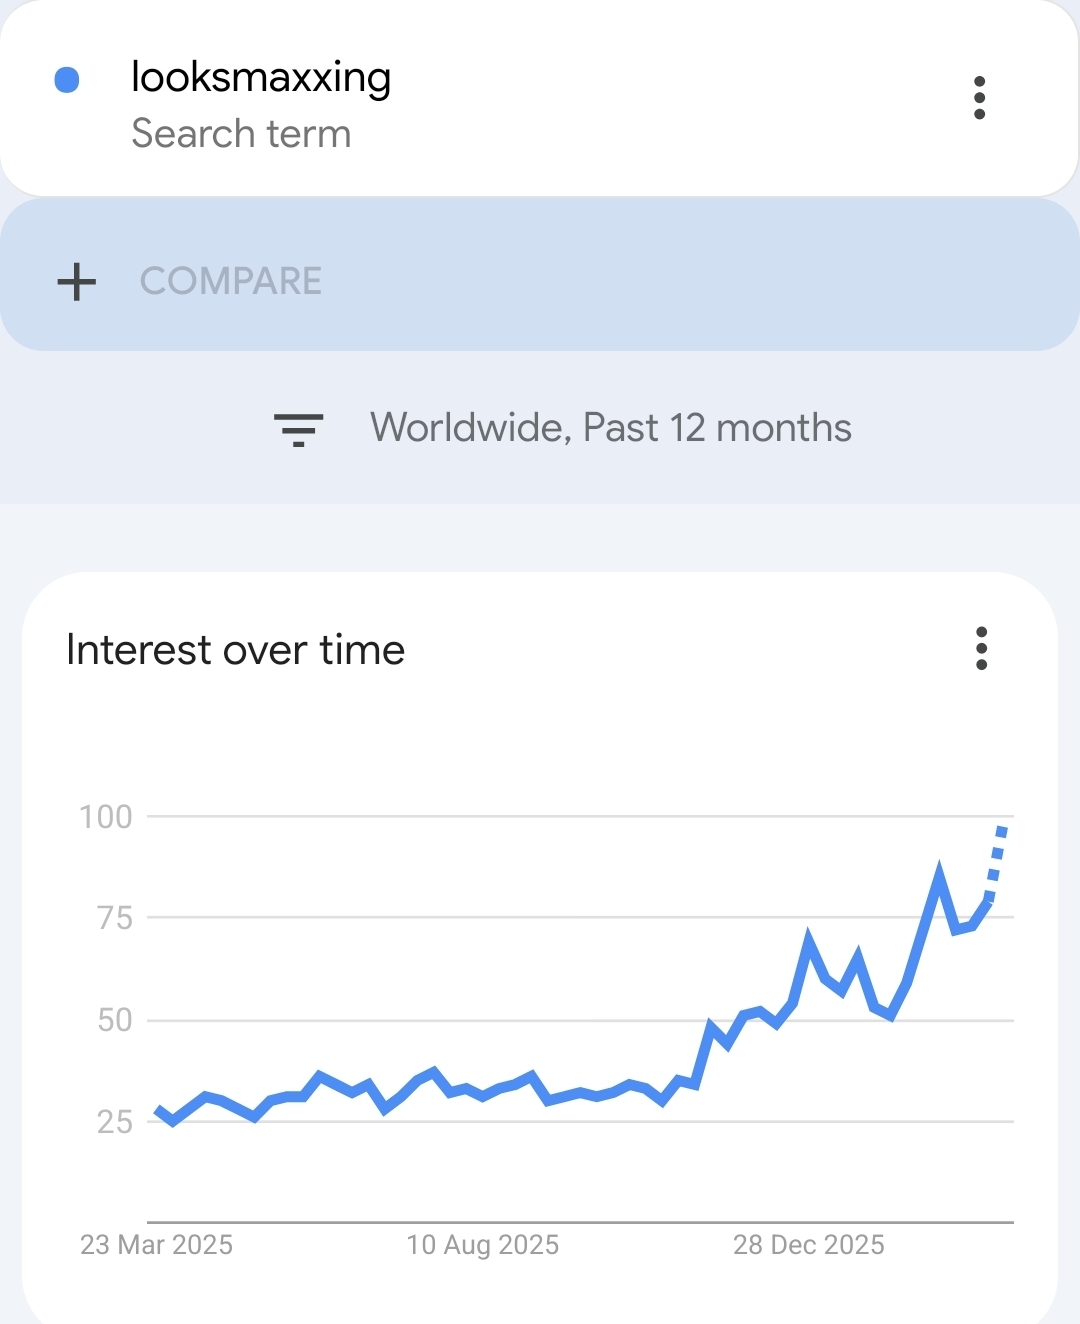Click the 28 Dec 2025 date label
Viewport: 1080px width, 1324px height.
809,1245
